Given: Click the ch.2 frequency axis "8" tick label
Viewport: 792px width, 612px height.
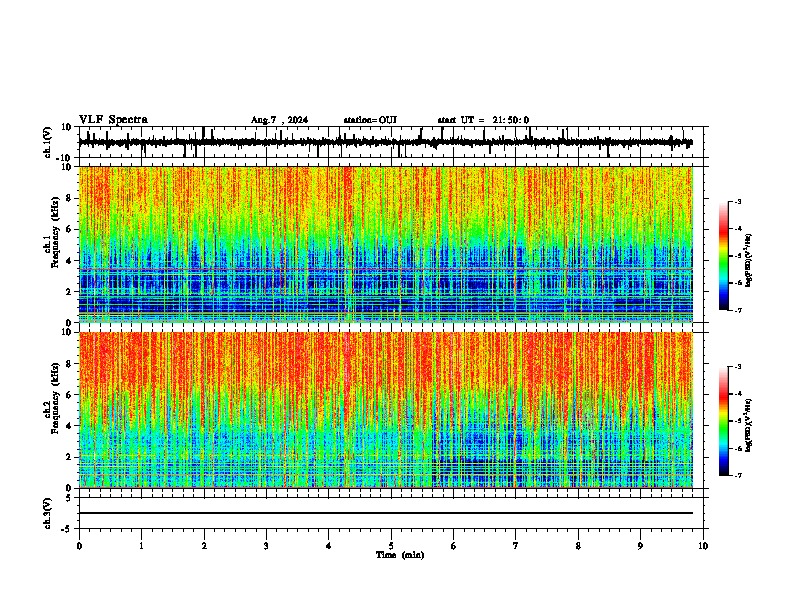Looking at the screenshot, I should 69,364.
